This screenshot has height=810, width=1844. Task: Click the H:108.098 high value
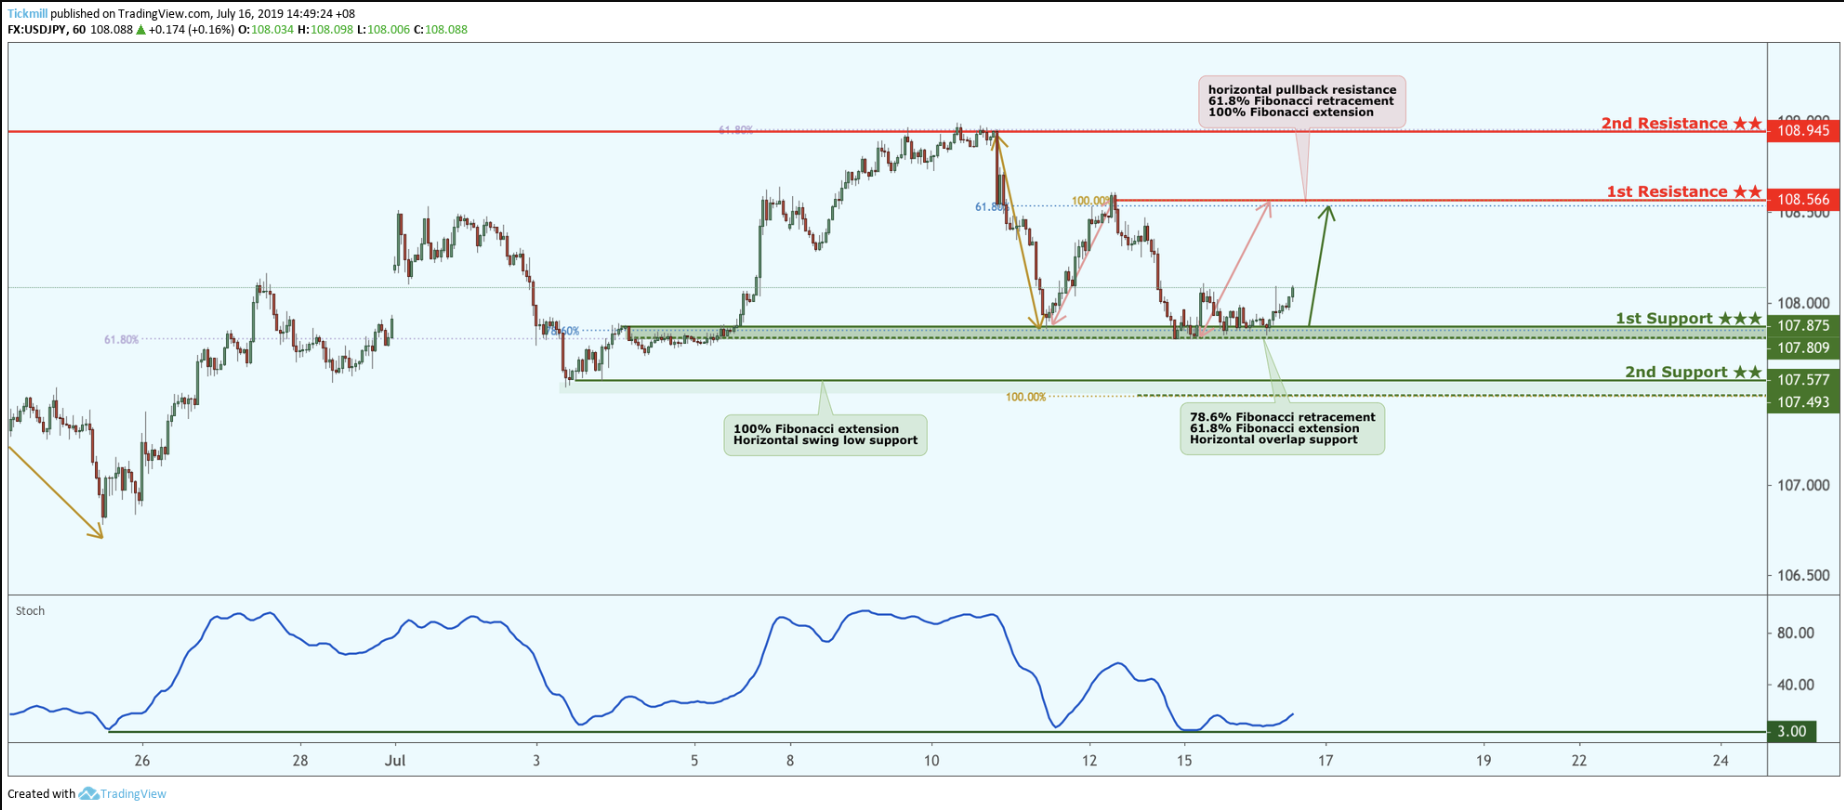(x=325, y=30)
